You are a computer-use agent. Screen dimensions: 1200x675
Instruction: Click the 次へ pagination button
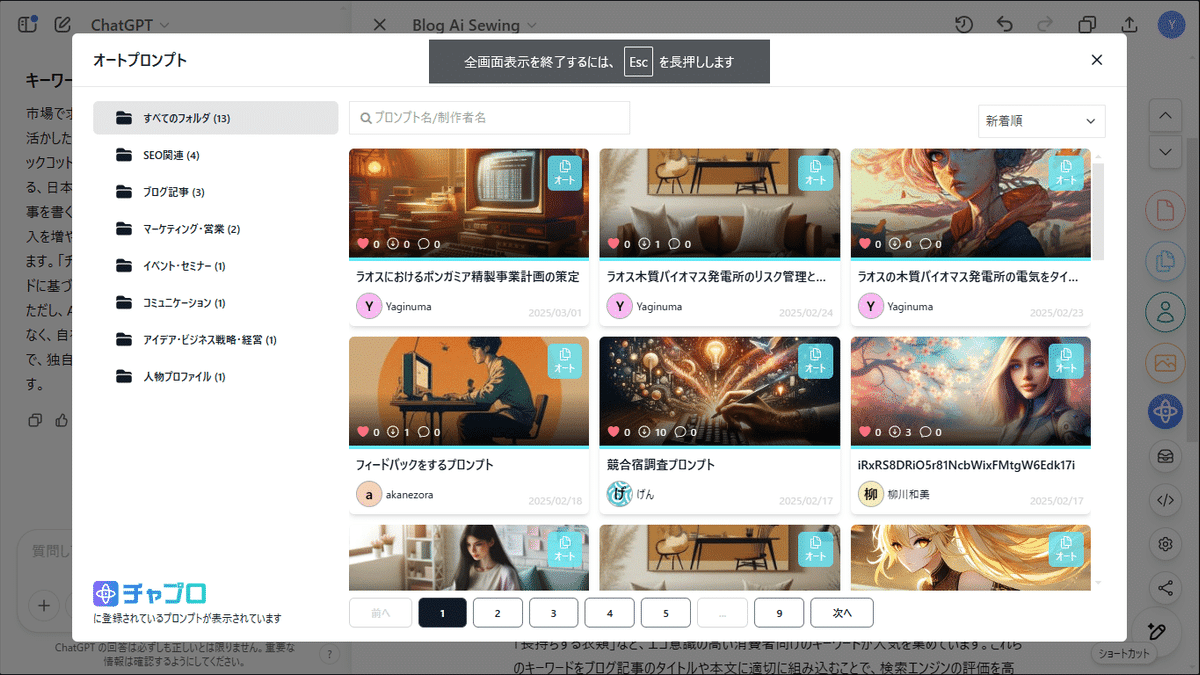point(841,612)
